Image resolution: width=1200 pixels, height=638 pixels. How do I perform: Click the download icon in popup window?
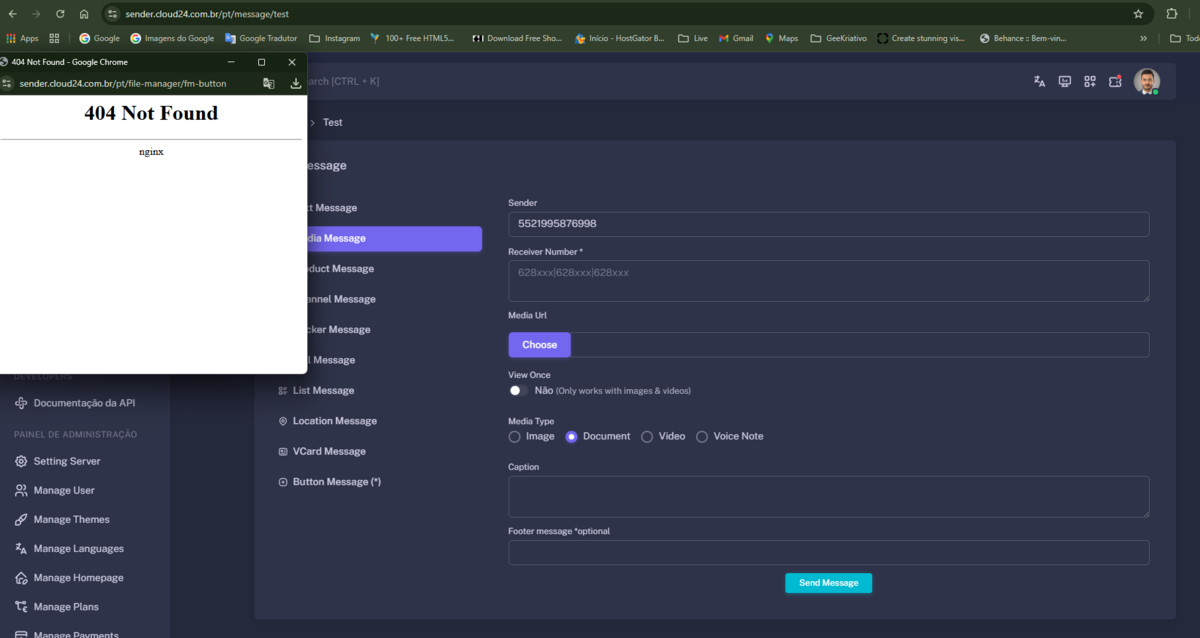[x=296, y=84]
